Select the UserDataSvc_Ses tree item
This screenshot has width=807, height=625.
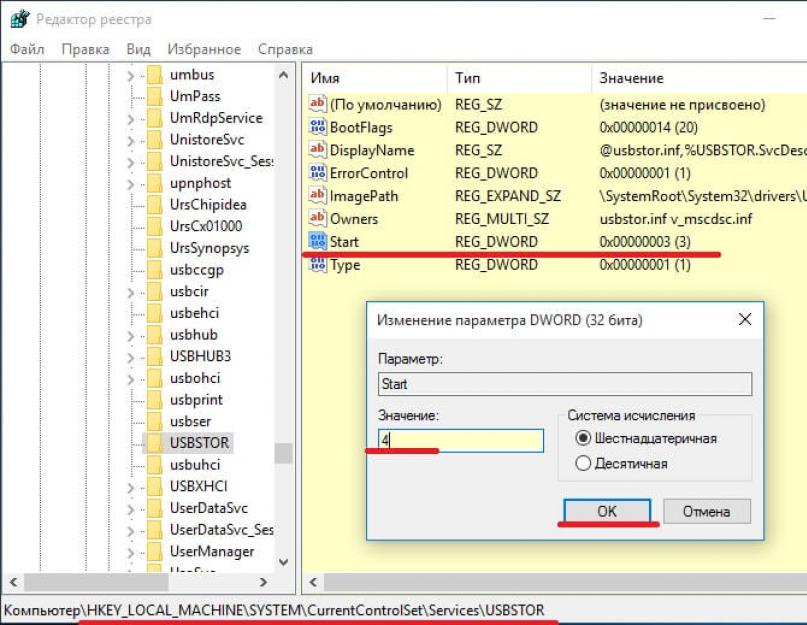point(222,530)
